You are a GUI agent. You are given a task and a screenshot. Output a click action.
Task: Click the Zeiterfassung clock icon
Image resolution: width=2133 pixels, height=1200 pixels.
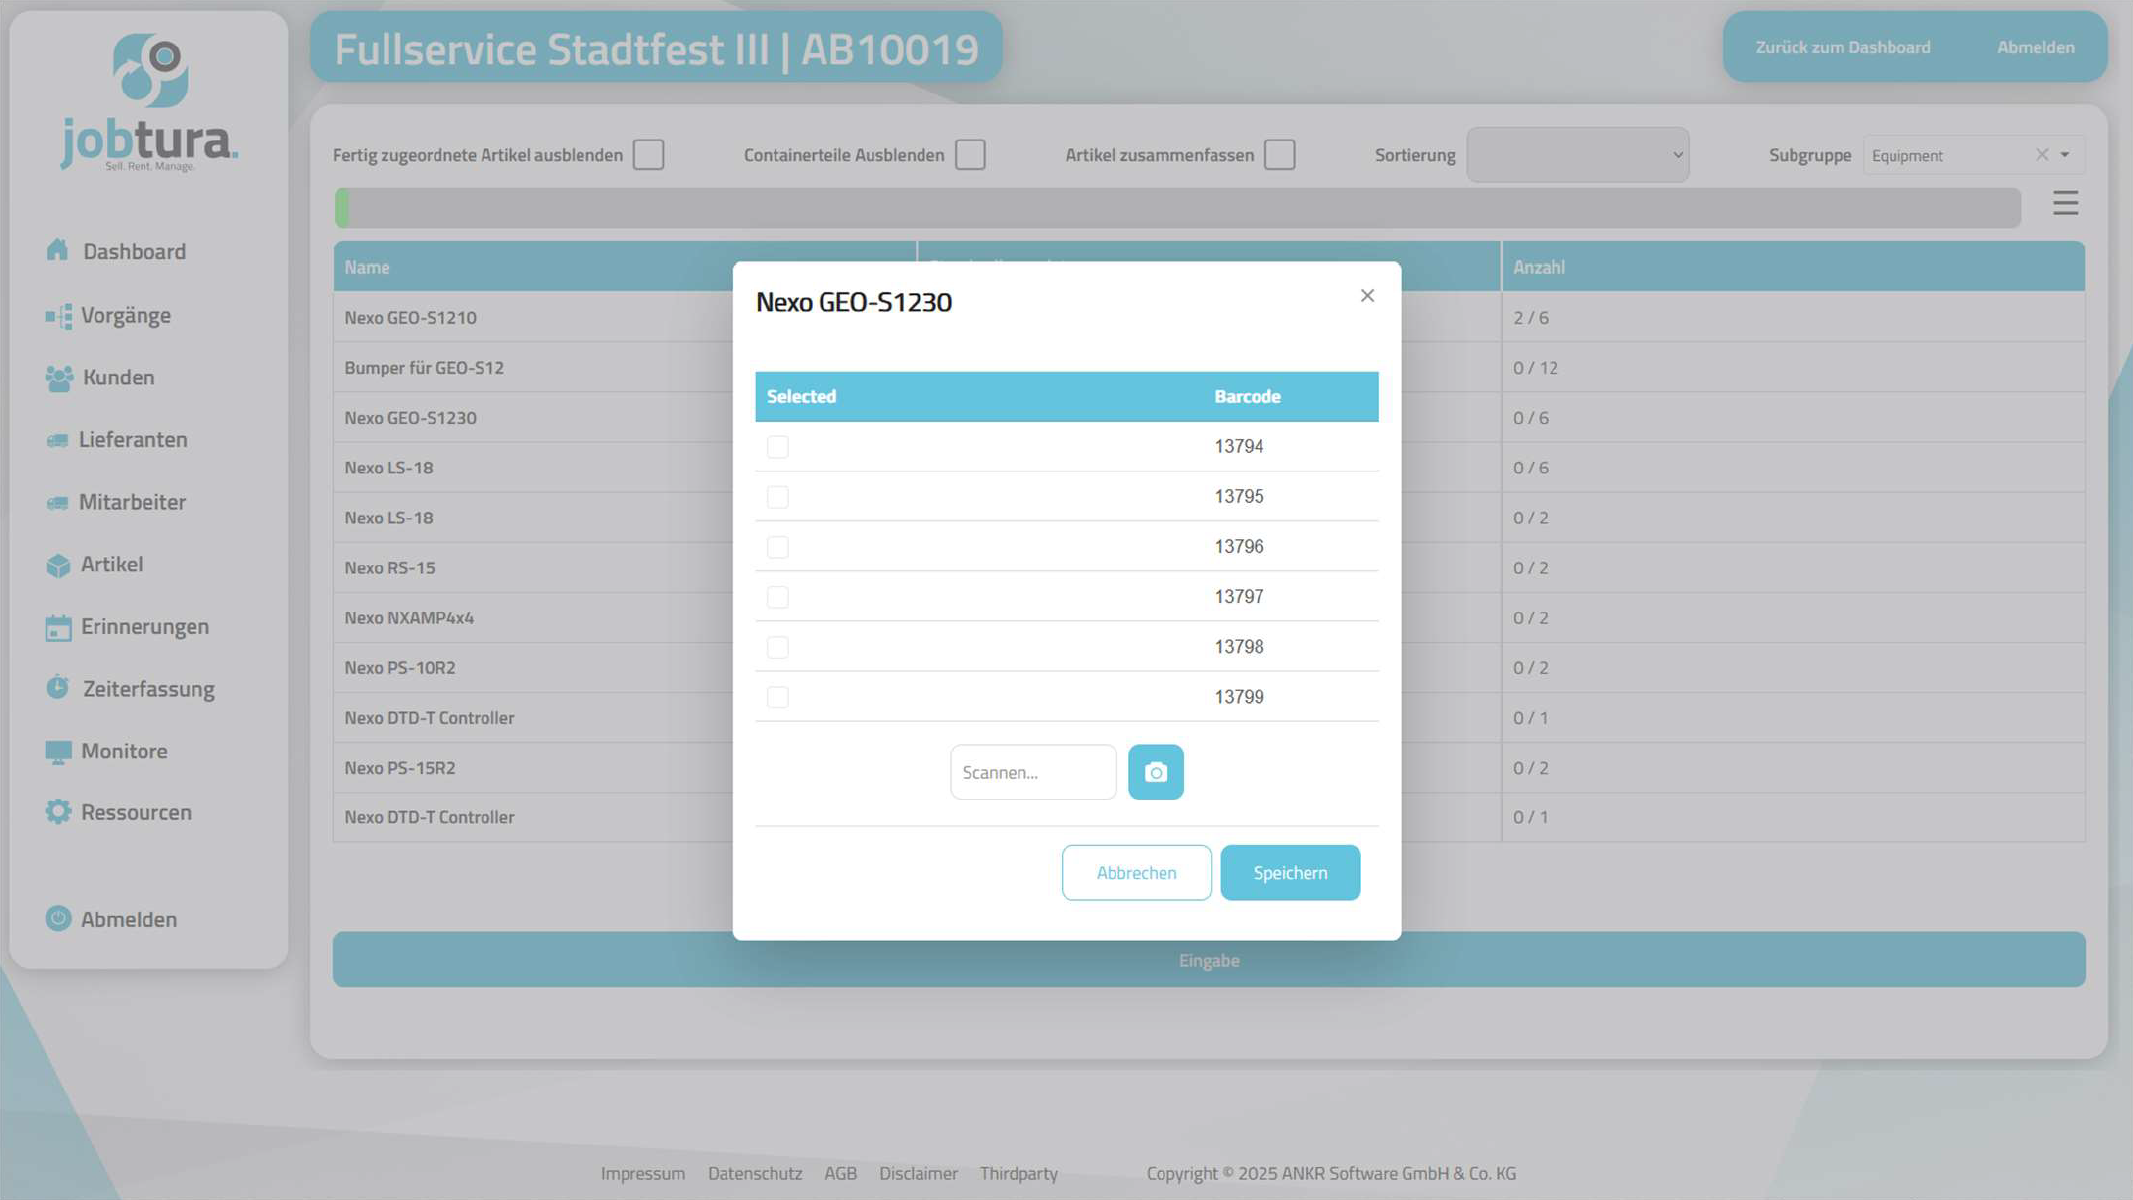(x=58, y=688)
